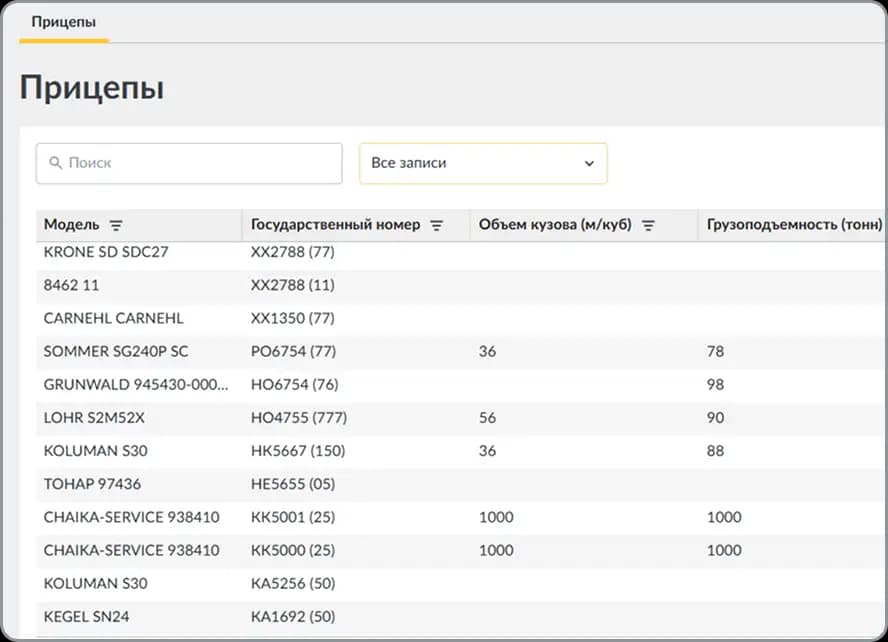Image resolution: width=888 pixels, height=642 pixels.
Task: Open the Все записи dropdown
Action: point(483,163)
